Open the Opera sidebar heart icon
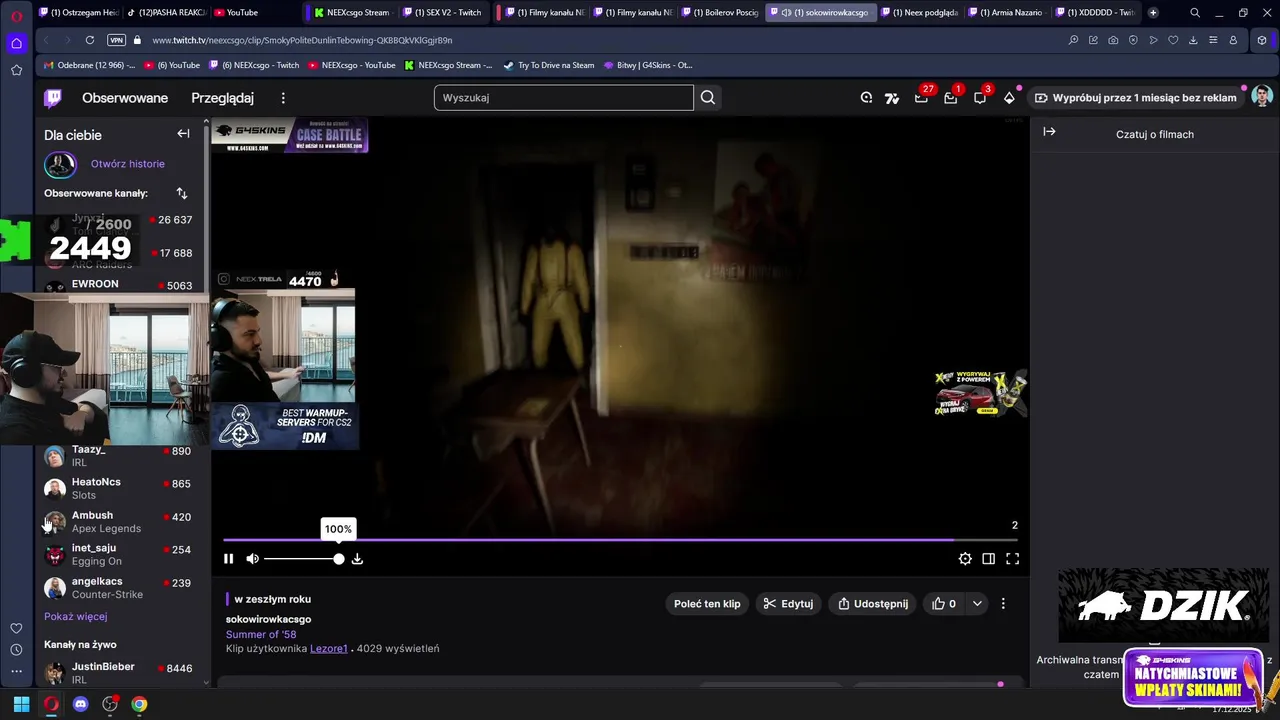The image size is (1280, 720). (16, 628)
